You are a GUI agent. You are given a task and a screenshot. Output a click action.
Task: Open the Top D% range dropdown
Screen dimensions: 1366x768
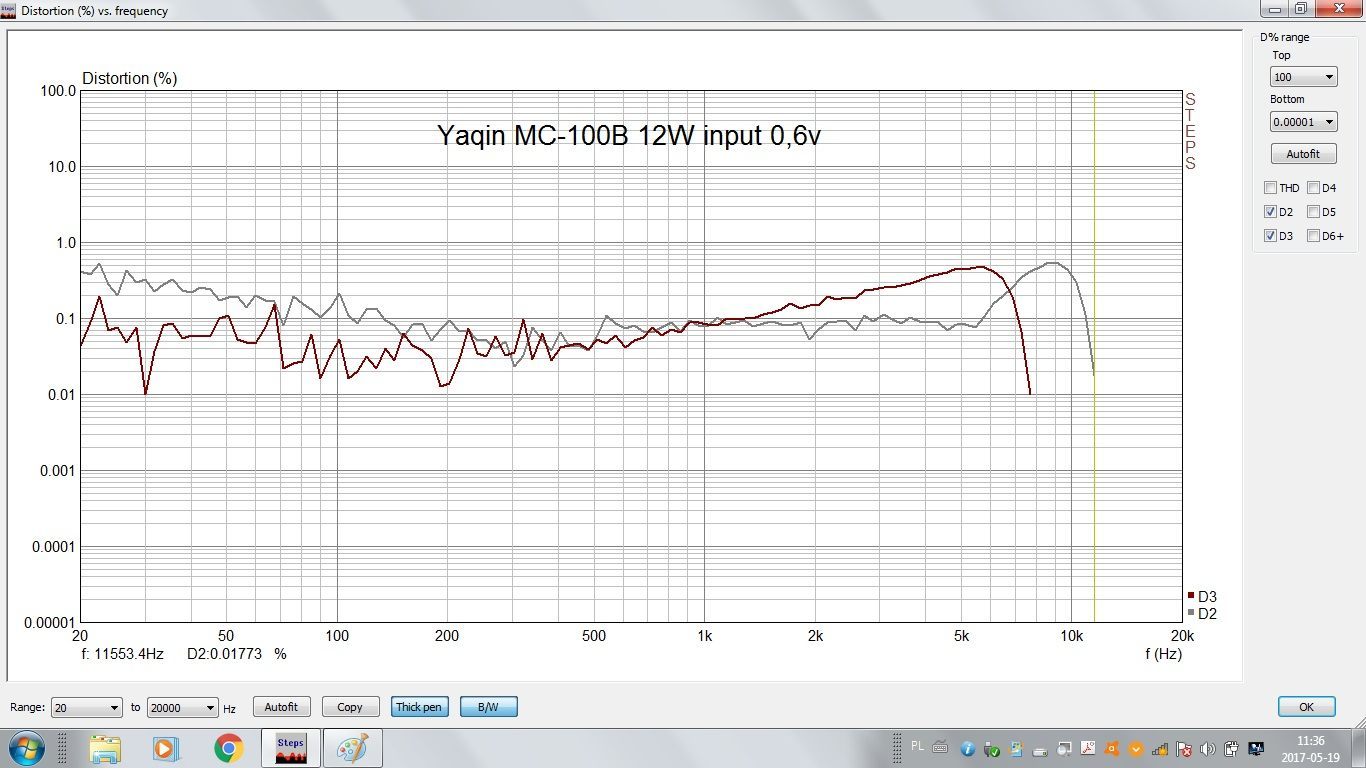coord(1303,77)
